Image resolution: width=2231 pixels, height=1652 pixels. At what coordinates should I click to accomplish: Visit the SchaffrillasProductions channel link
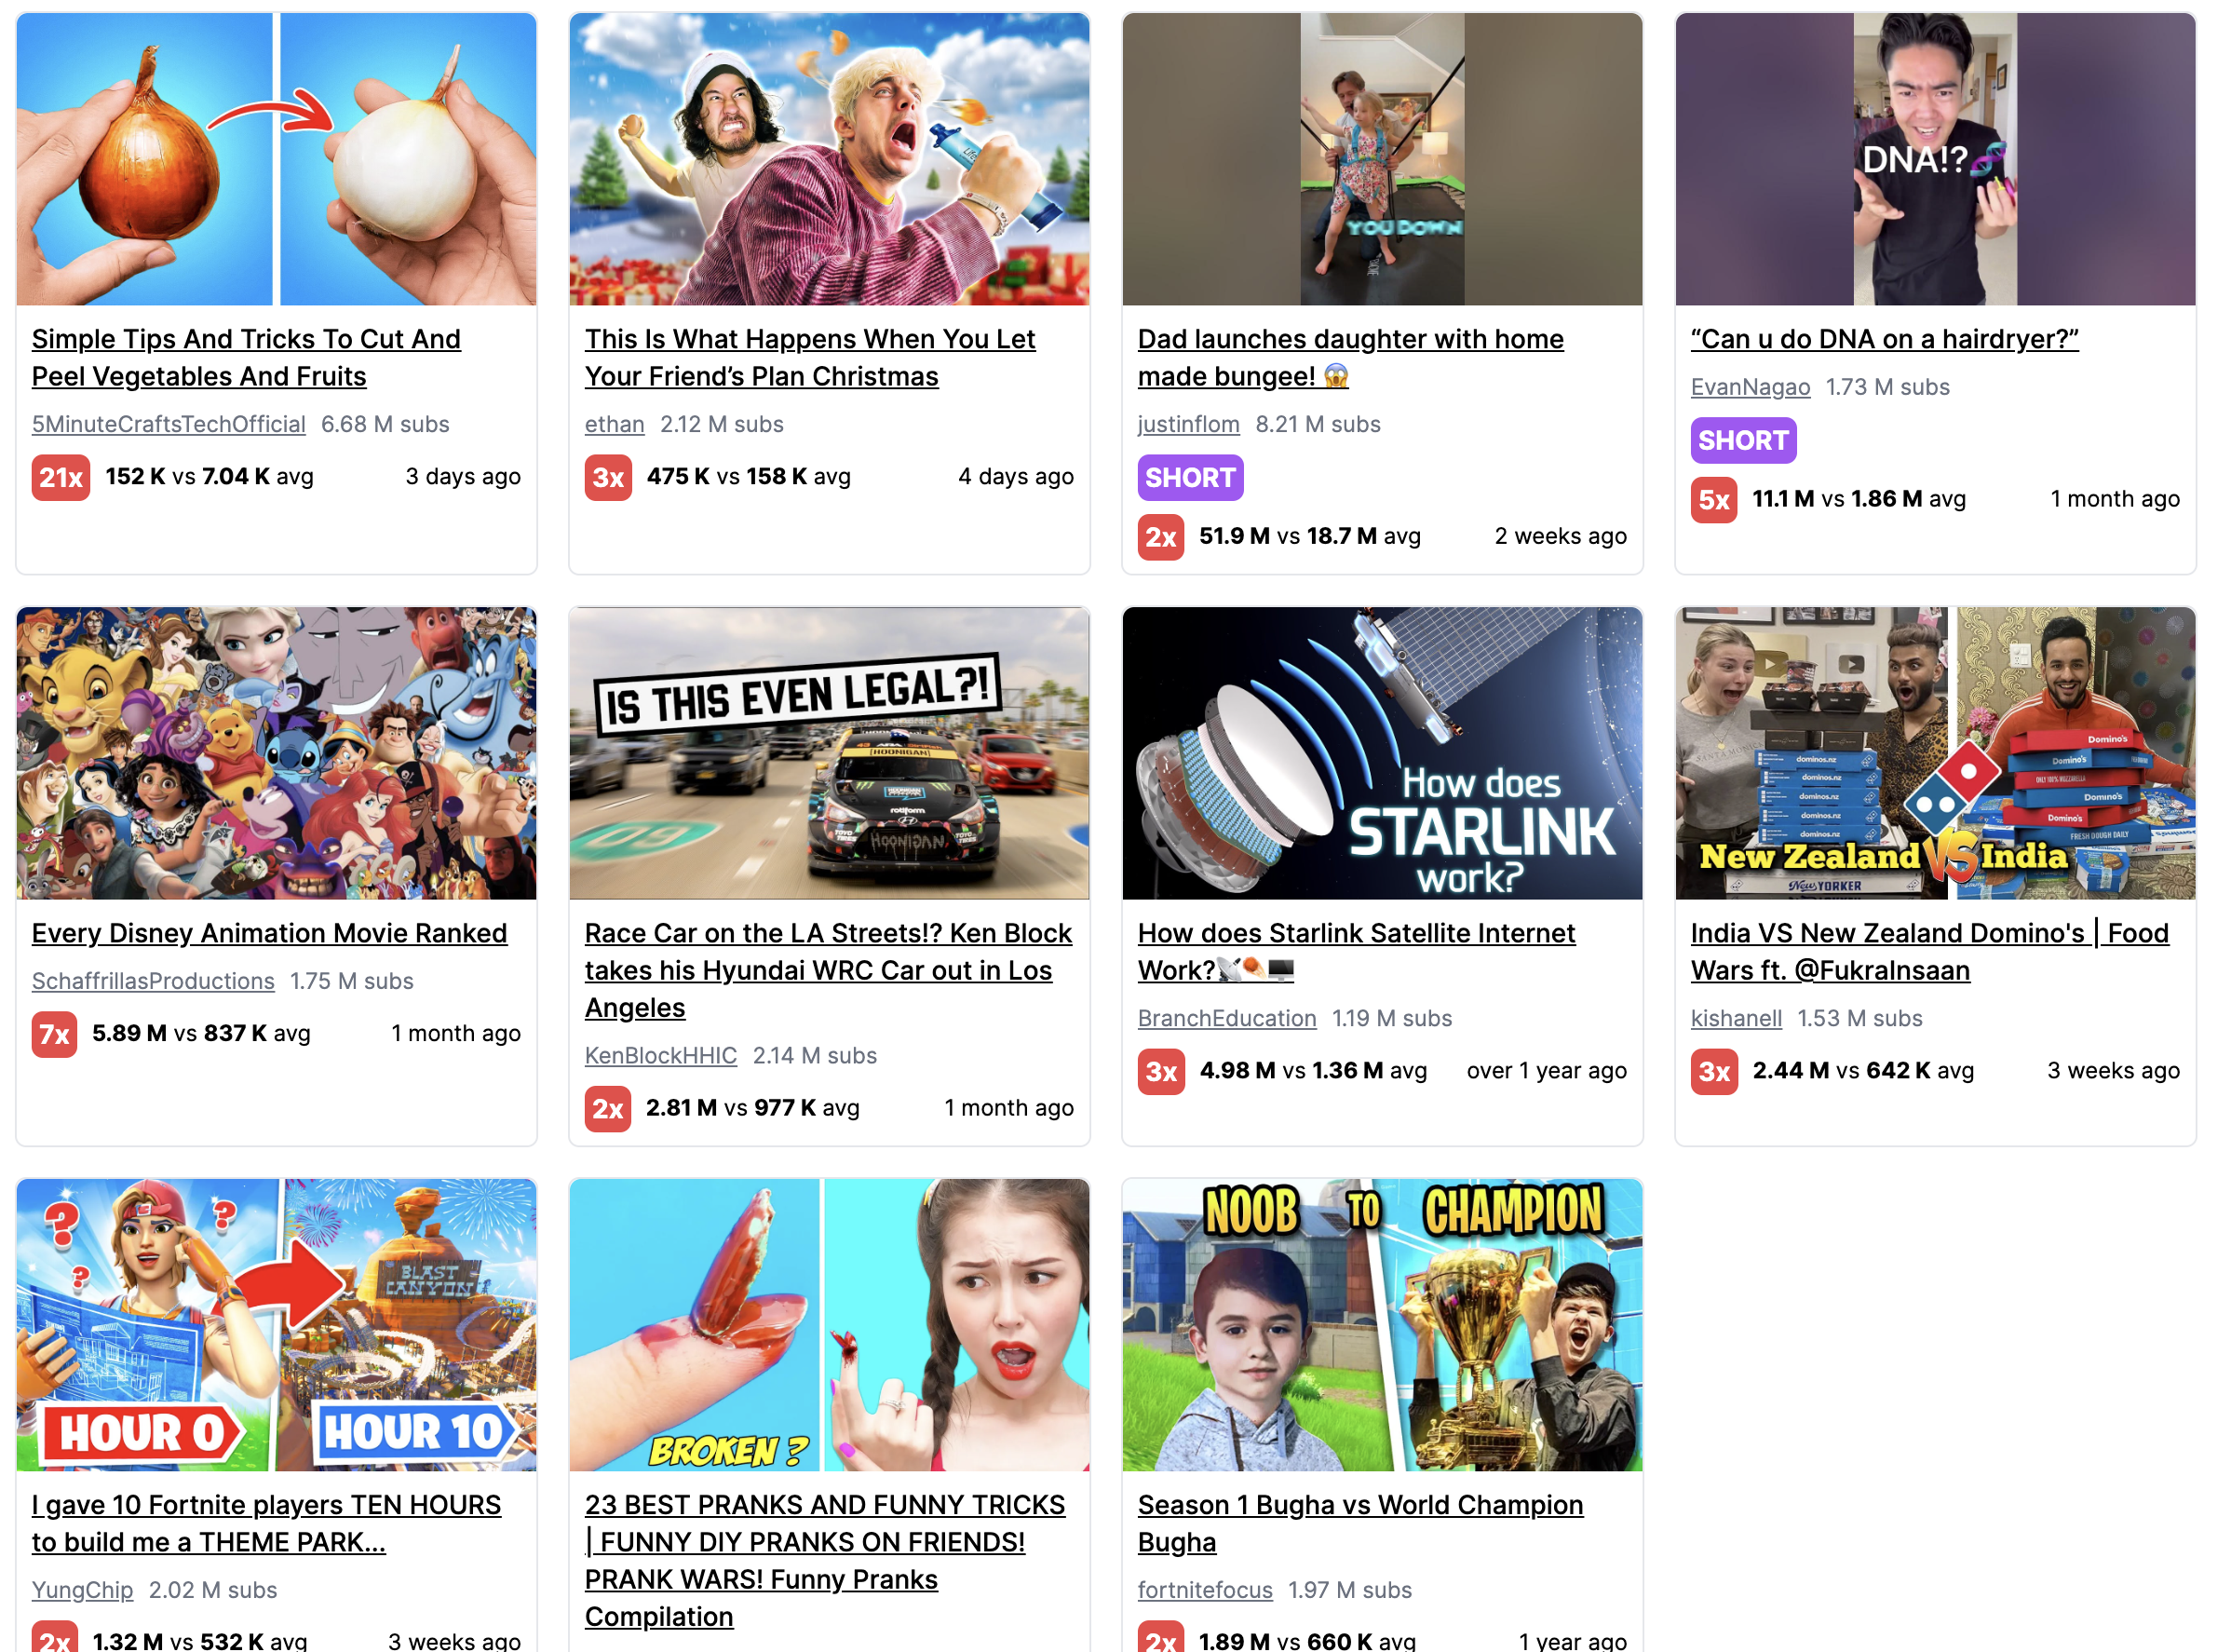coord(153,981)
